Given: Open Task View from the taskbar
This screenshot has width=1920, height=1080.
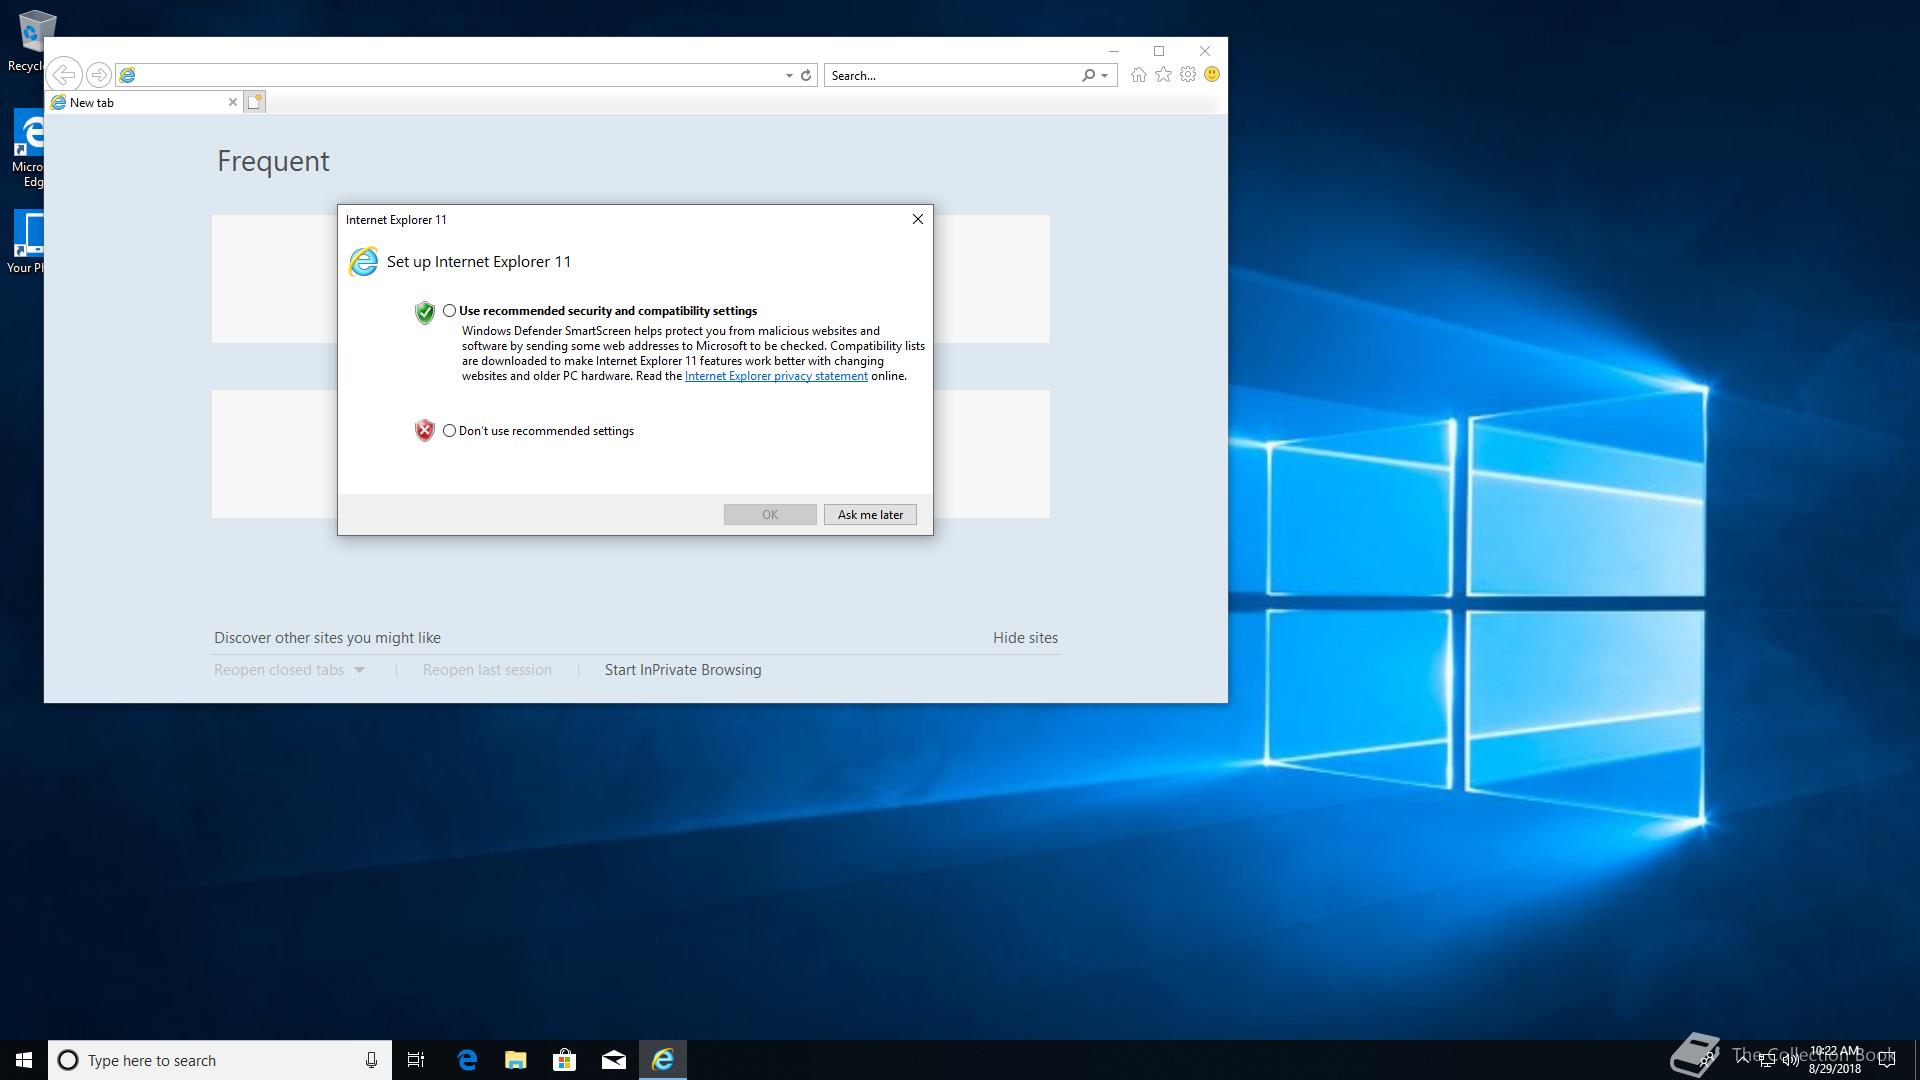Looking at the screenshot, I should pyautogui.click(x=416, y=1060).
